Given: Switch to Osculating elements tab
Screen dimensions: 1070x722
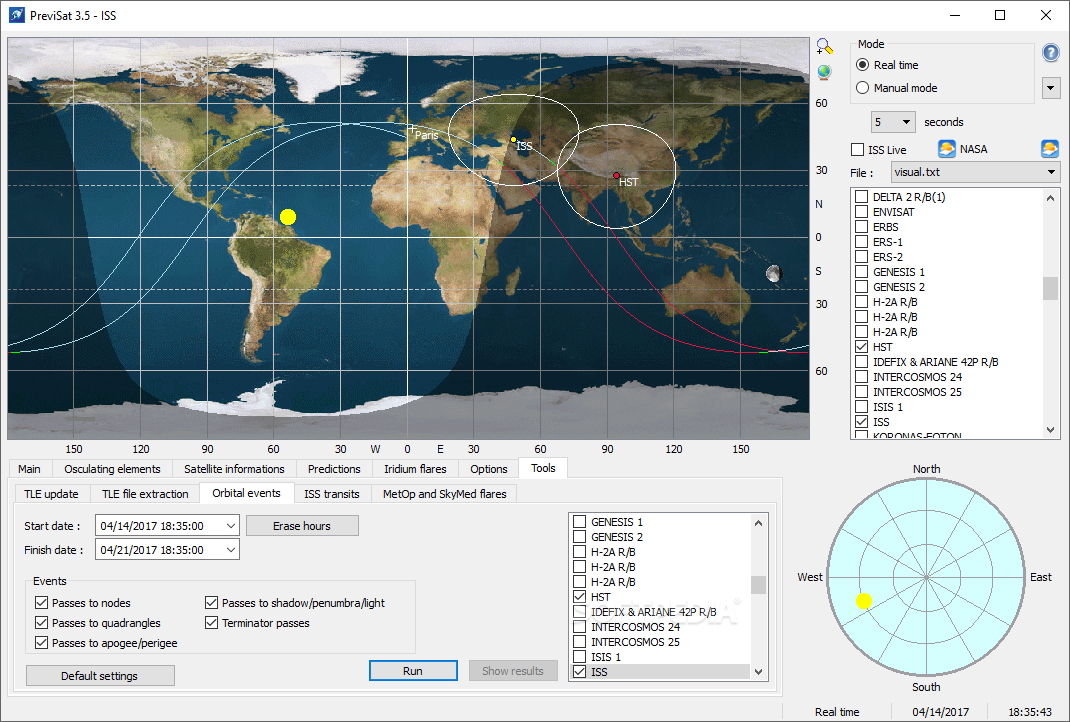Looking at the screenshot, I should [x=112, y=469].
